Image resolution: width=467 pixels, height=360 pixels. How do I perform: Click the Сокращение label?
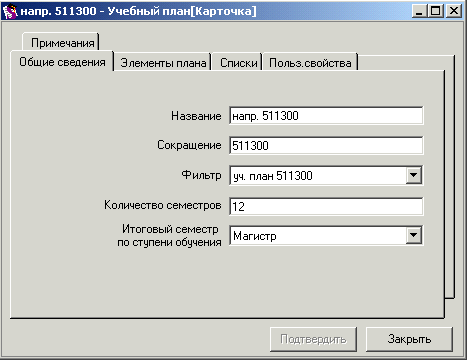189,145
